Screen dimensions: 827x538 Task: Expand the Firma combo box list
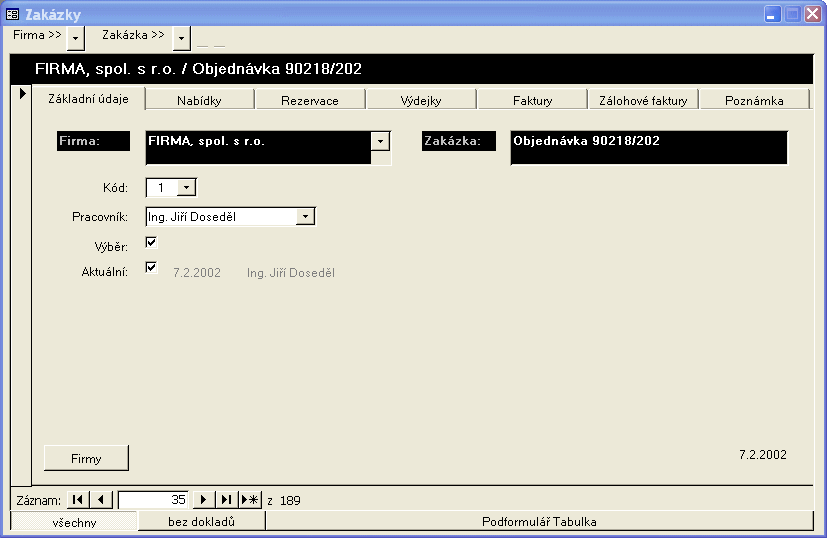click(380, 141)
